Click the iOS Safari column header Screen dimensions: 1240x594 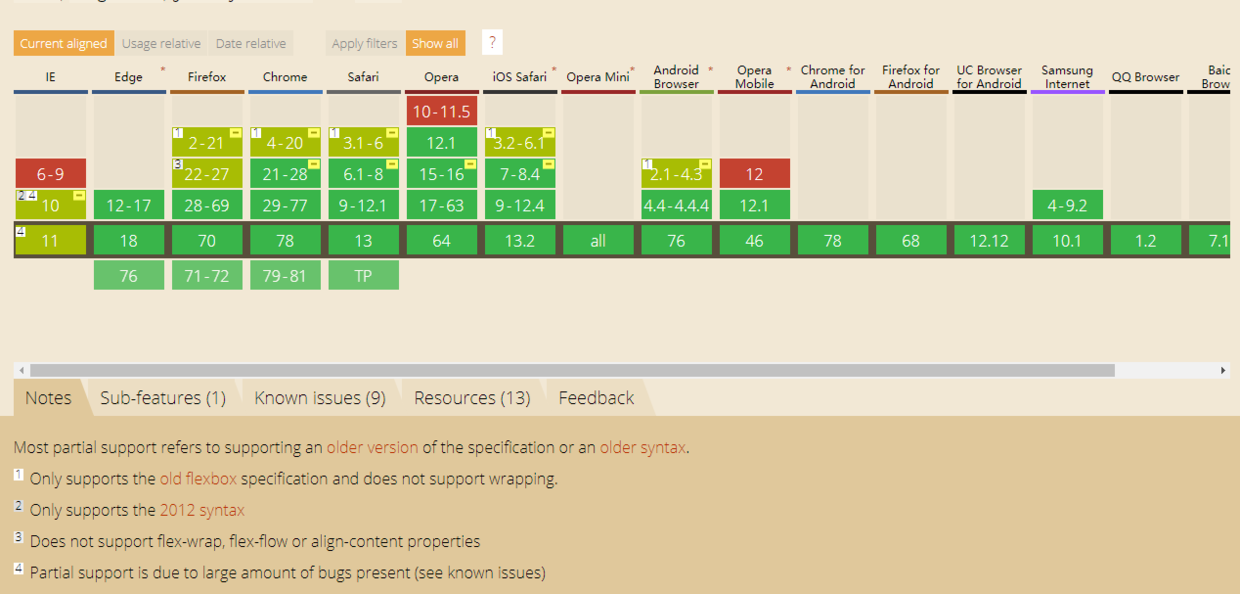520,77
